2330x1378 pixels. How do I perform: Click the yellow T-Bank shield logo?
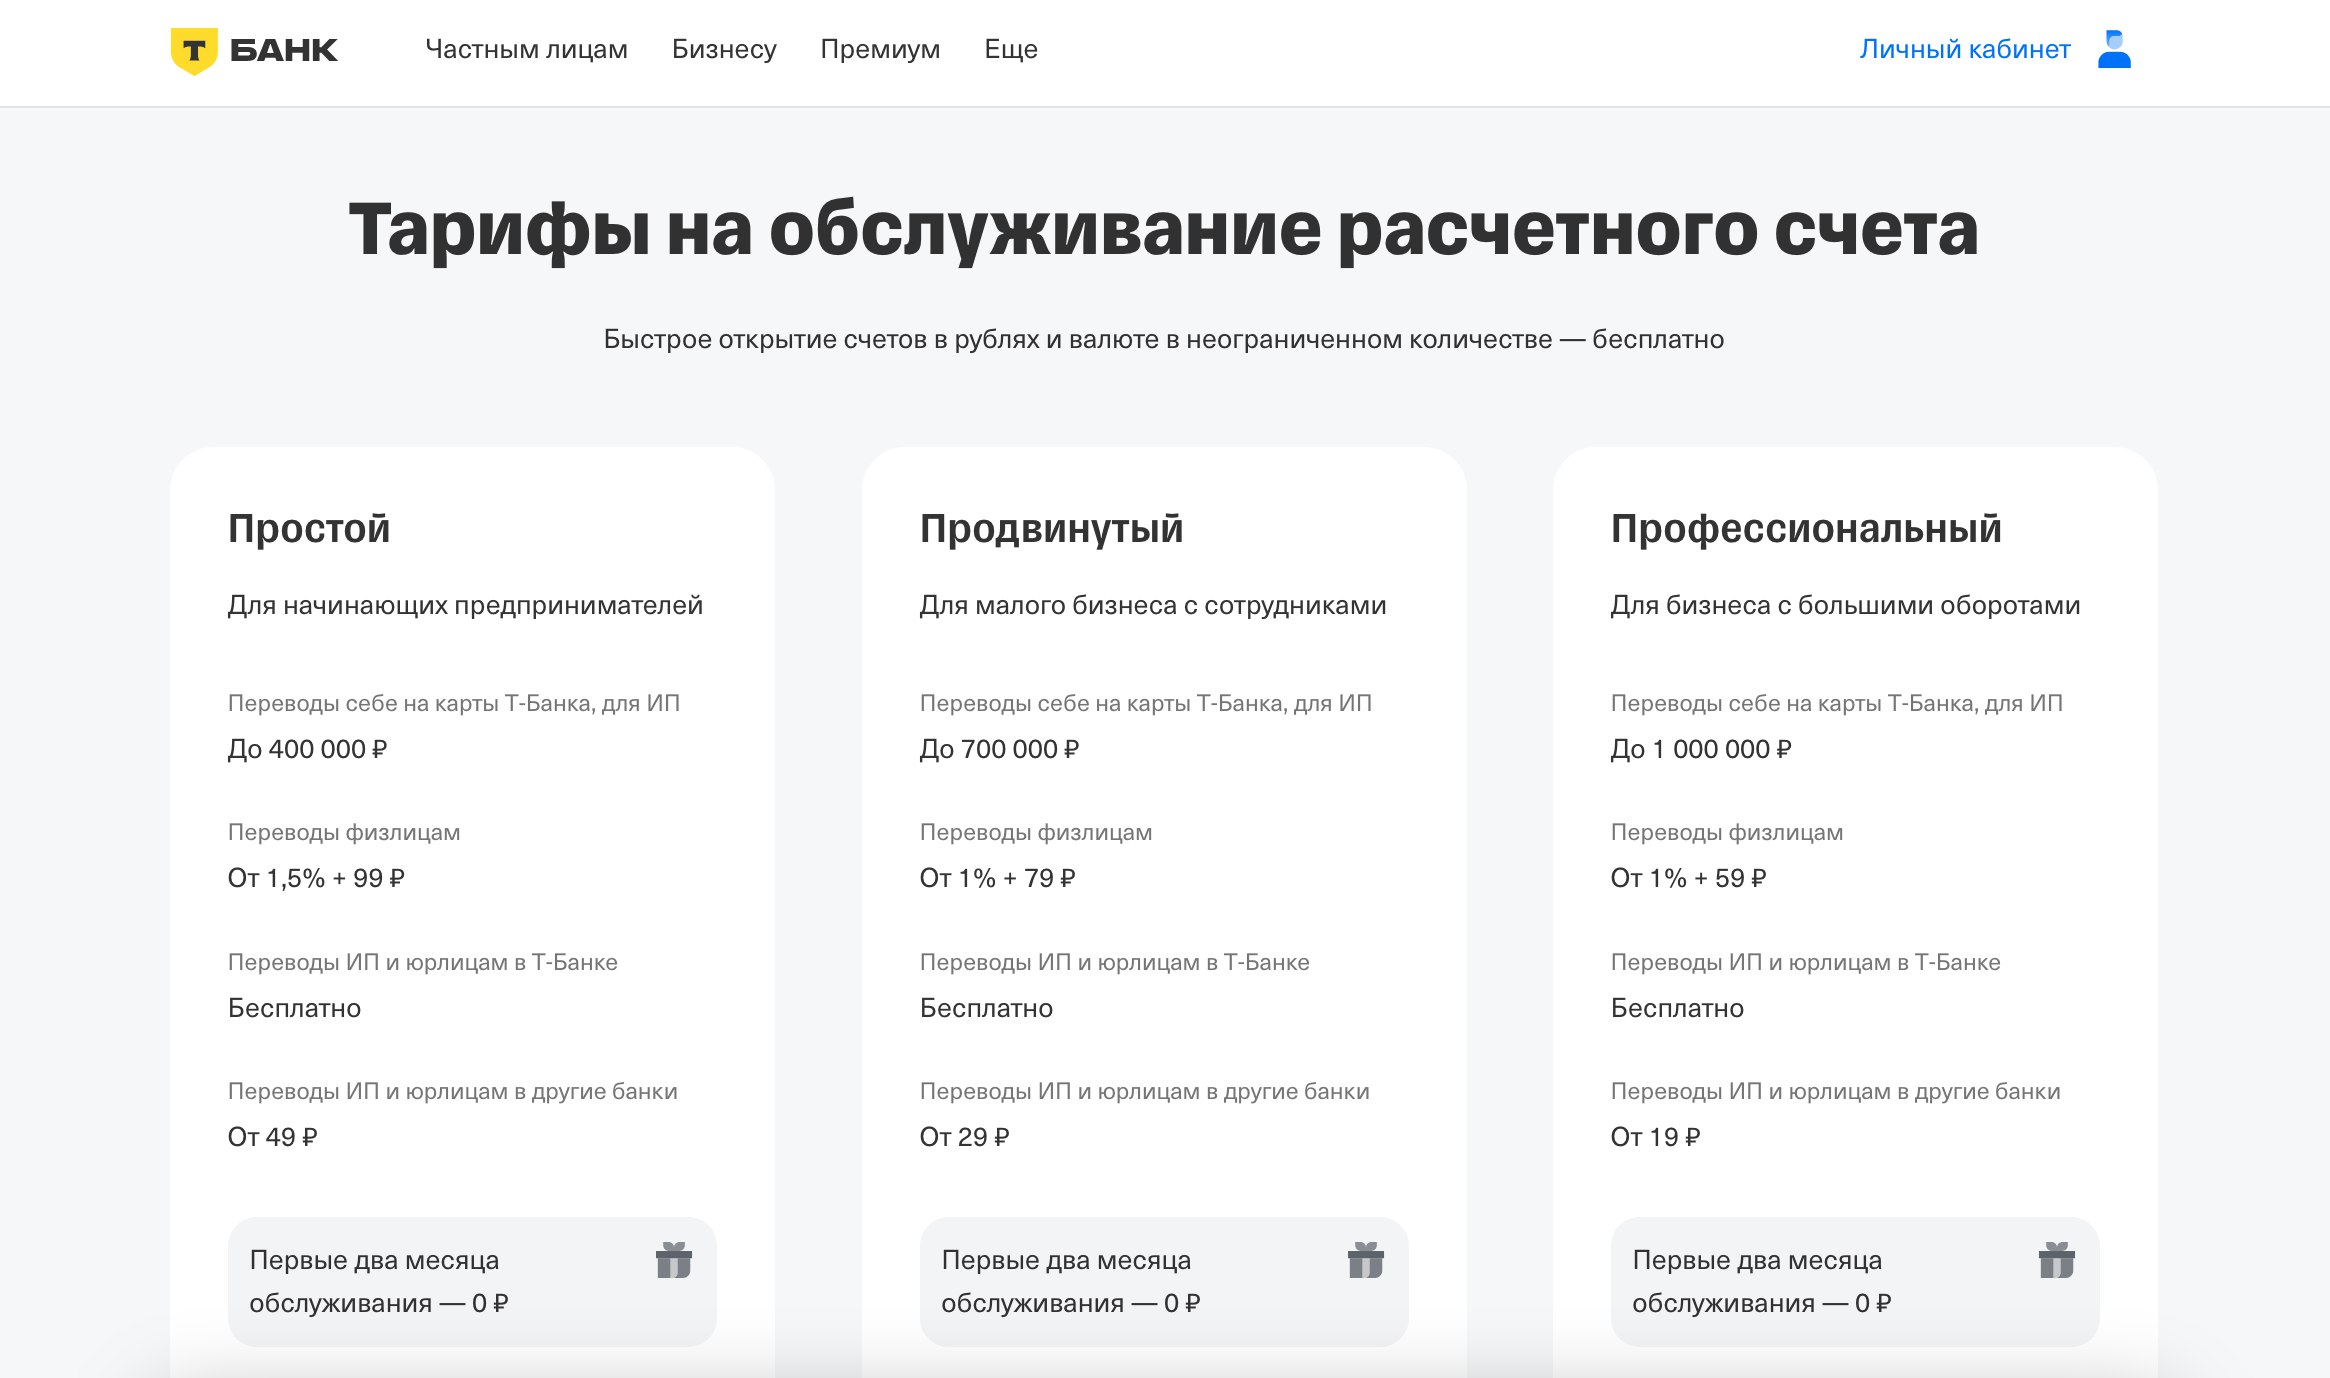point(194,51)
